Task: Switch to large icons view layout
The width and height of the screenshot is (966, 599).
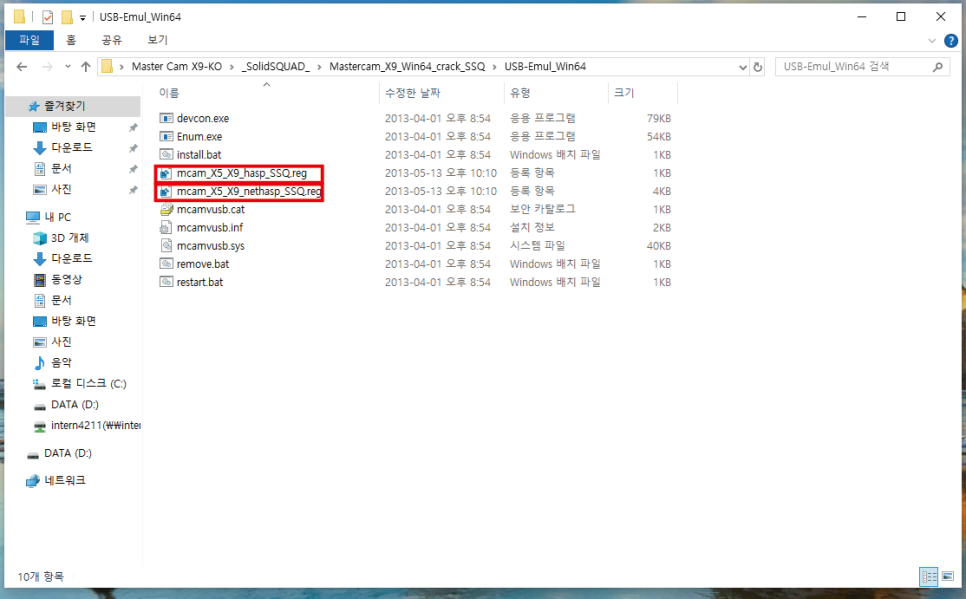Action: (948, 577)
